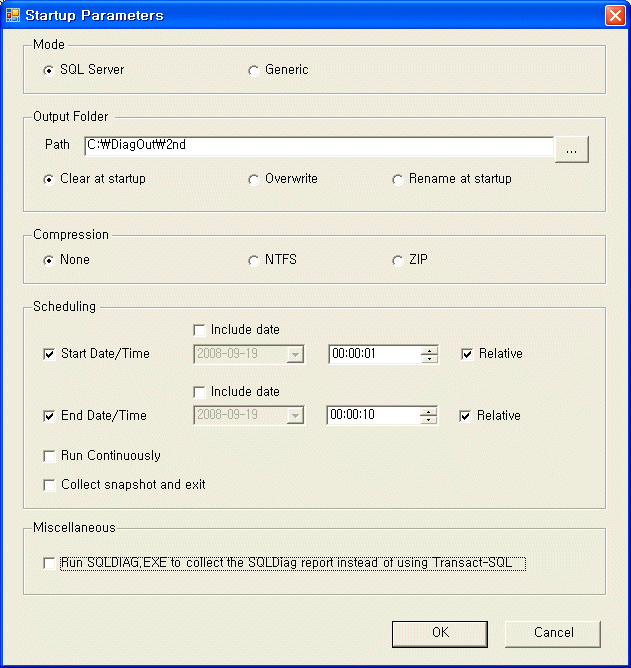
Task: Enable Run Continuously
Action: click(x=49, y=456)
